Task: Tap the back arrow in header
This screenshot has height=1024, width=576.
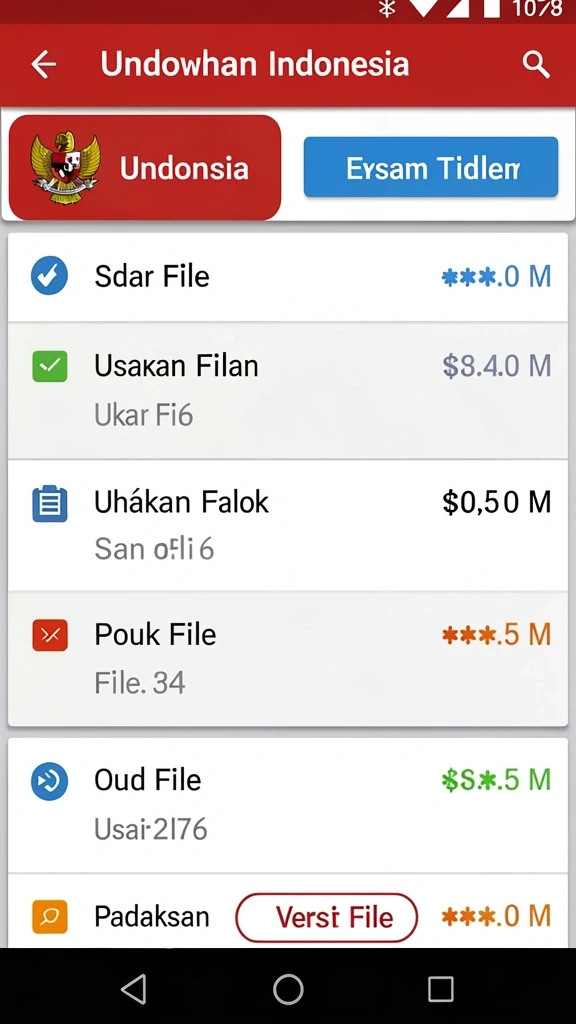Action: coord(43,65)
